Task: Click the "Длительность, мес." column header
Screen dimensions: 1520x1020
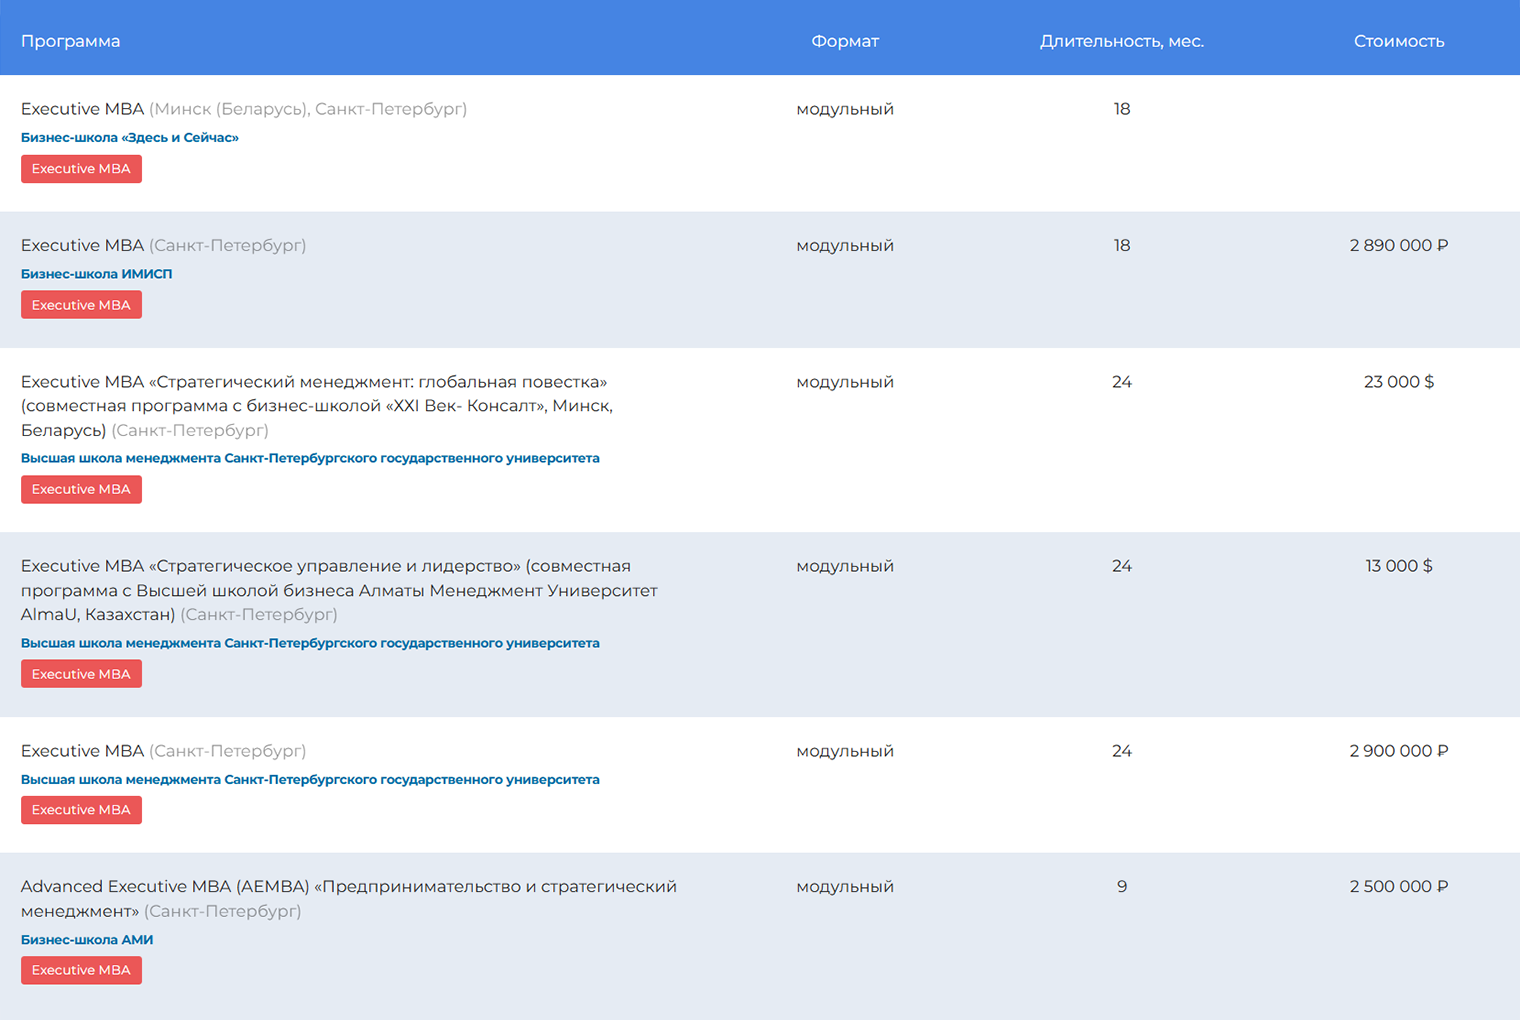Action: (x=1121, y=41)
